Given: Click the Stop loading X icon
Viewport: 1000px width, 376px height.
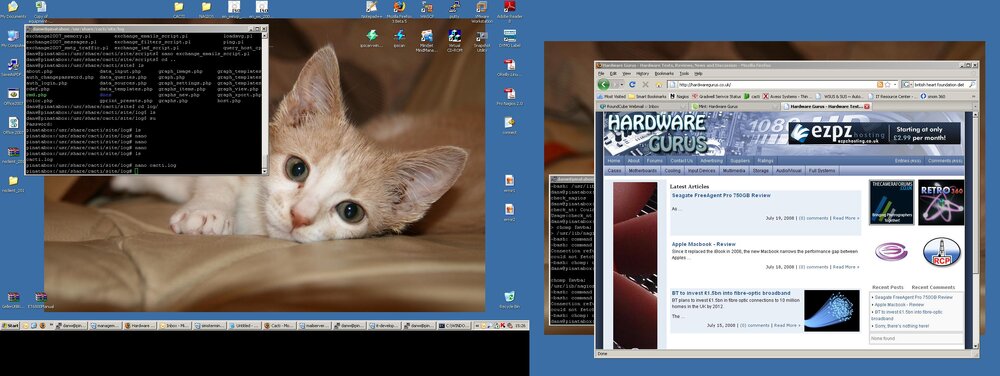Looking at the screenshot, I should (645, 84).
